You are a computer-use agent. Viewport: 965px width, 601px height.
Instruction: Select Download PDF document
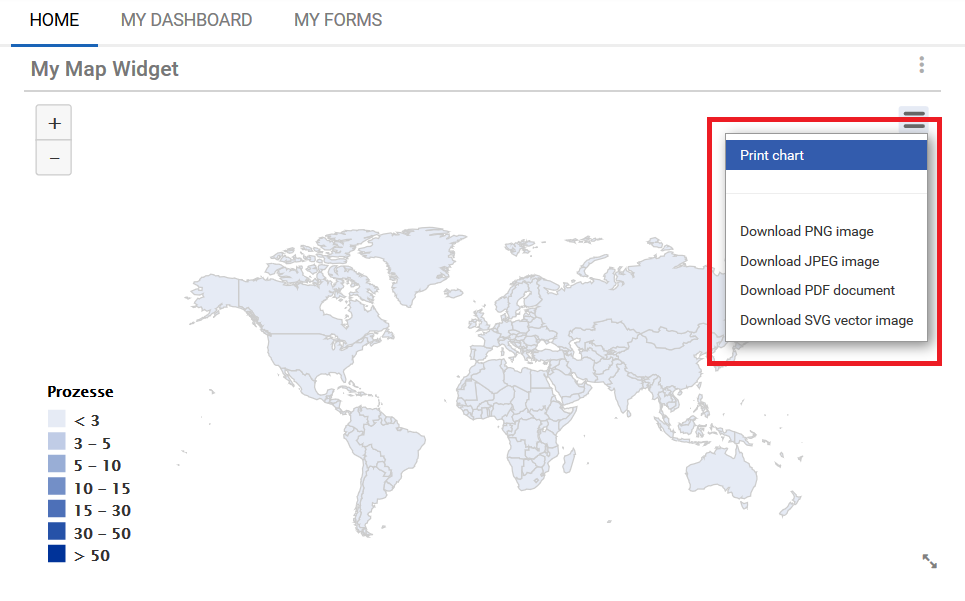point(817,290)
